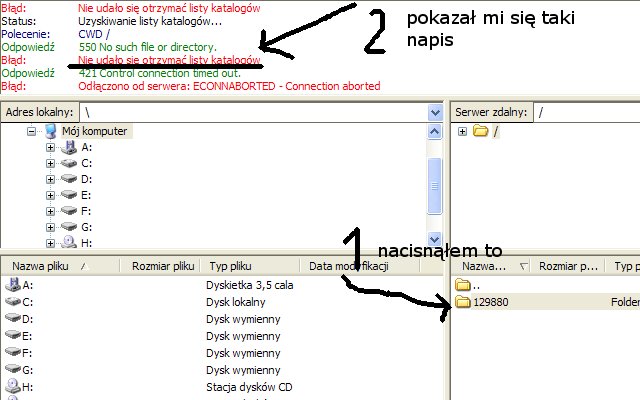Select 'Dysk lokalny' type cell for C:

point(236,302)
